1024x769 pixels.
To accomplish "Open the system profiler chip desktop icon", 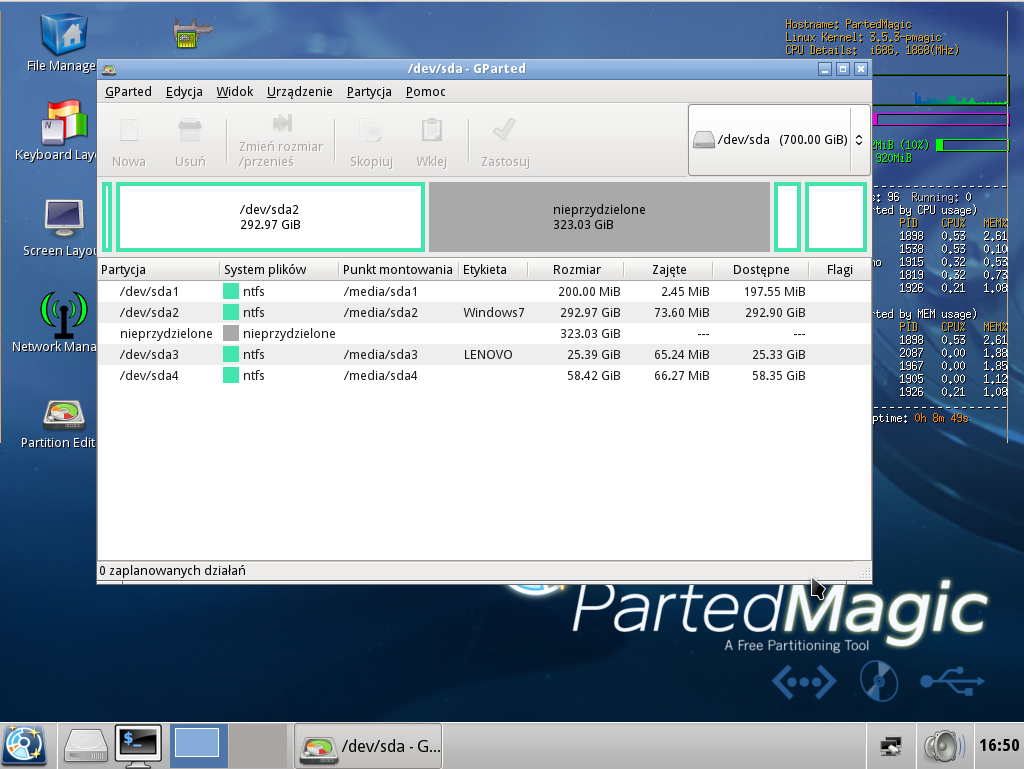I will coord(193,33).
